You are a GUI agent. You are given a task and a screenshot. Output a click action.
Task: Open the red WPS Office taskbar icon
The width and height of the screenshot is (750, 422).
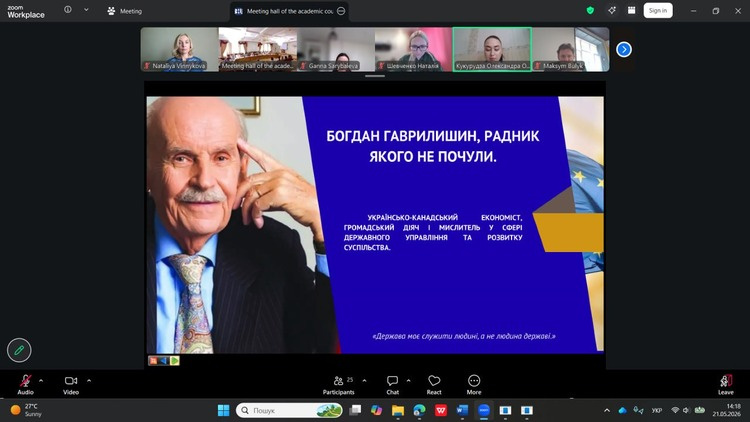441,411
